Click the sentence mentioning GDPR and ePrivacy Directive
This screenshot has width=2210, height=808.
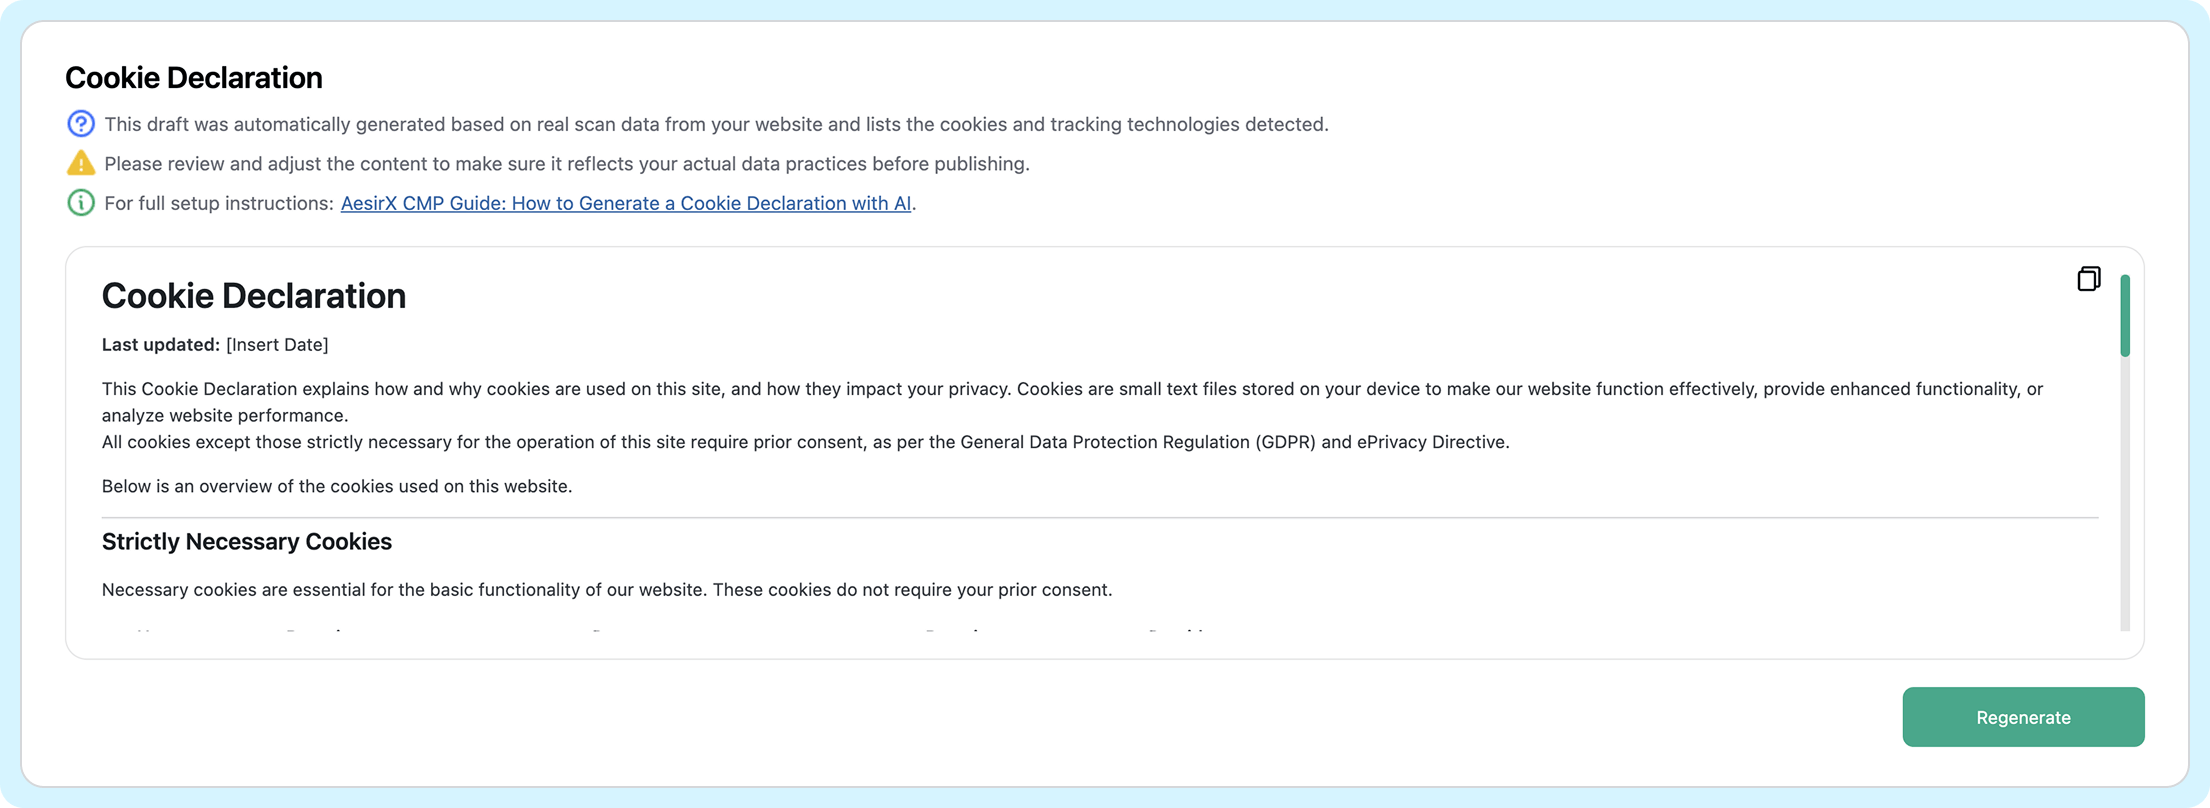click(805, 442)
